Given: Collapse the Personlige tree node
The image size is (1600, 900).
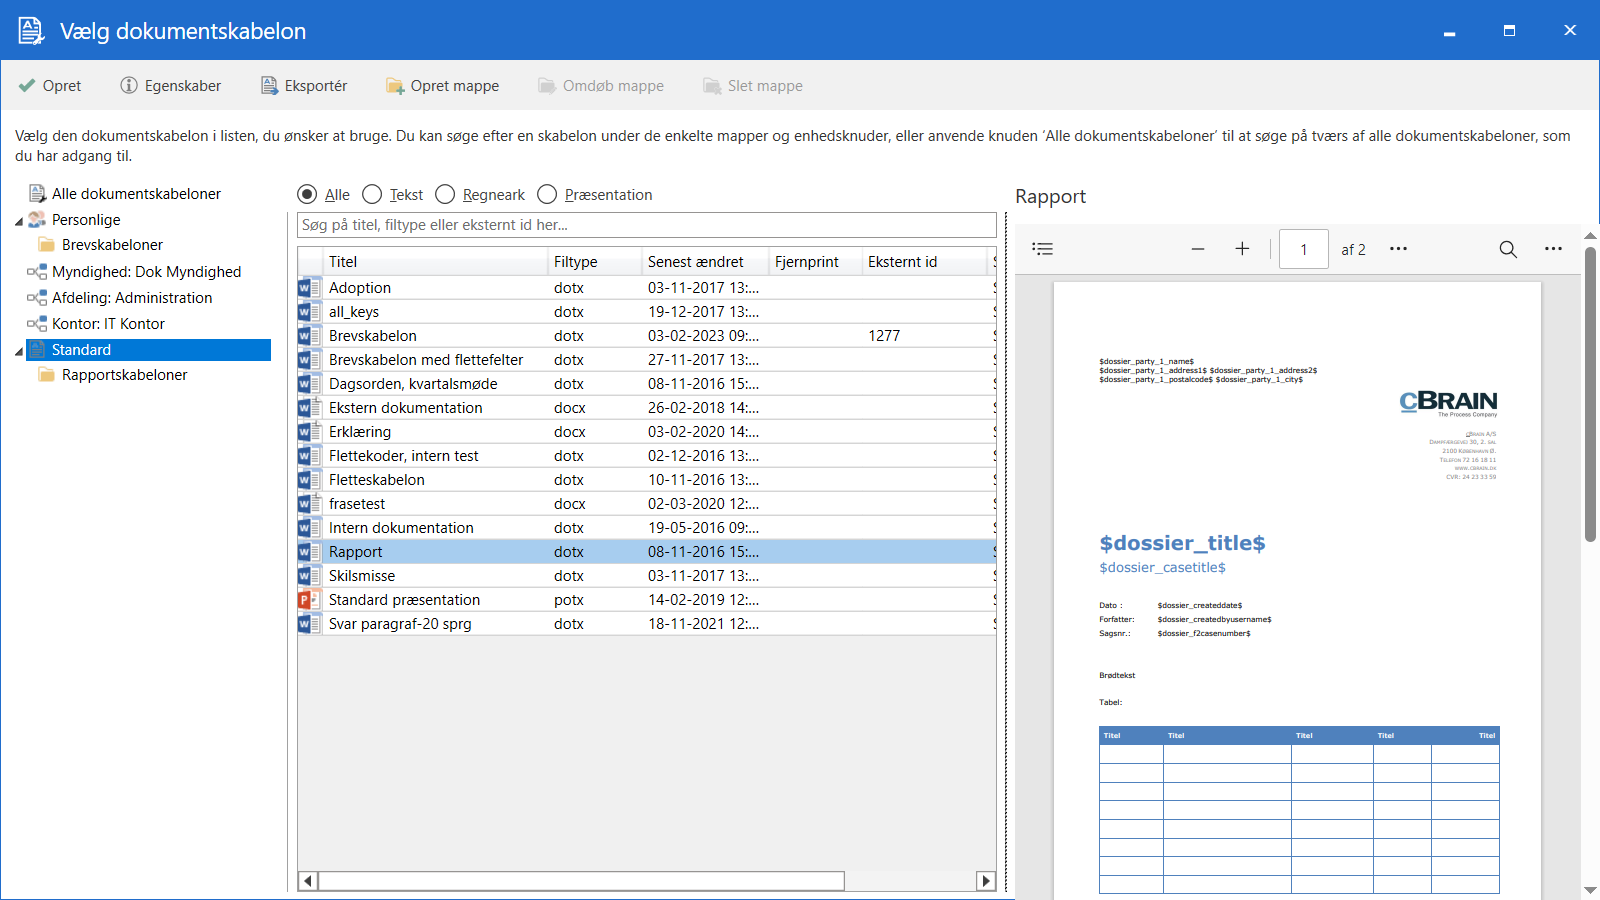Looking at the screenshot, I should point(19,221).
